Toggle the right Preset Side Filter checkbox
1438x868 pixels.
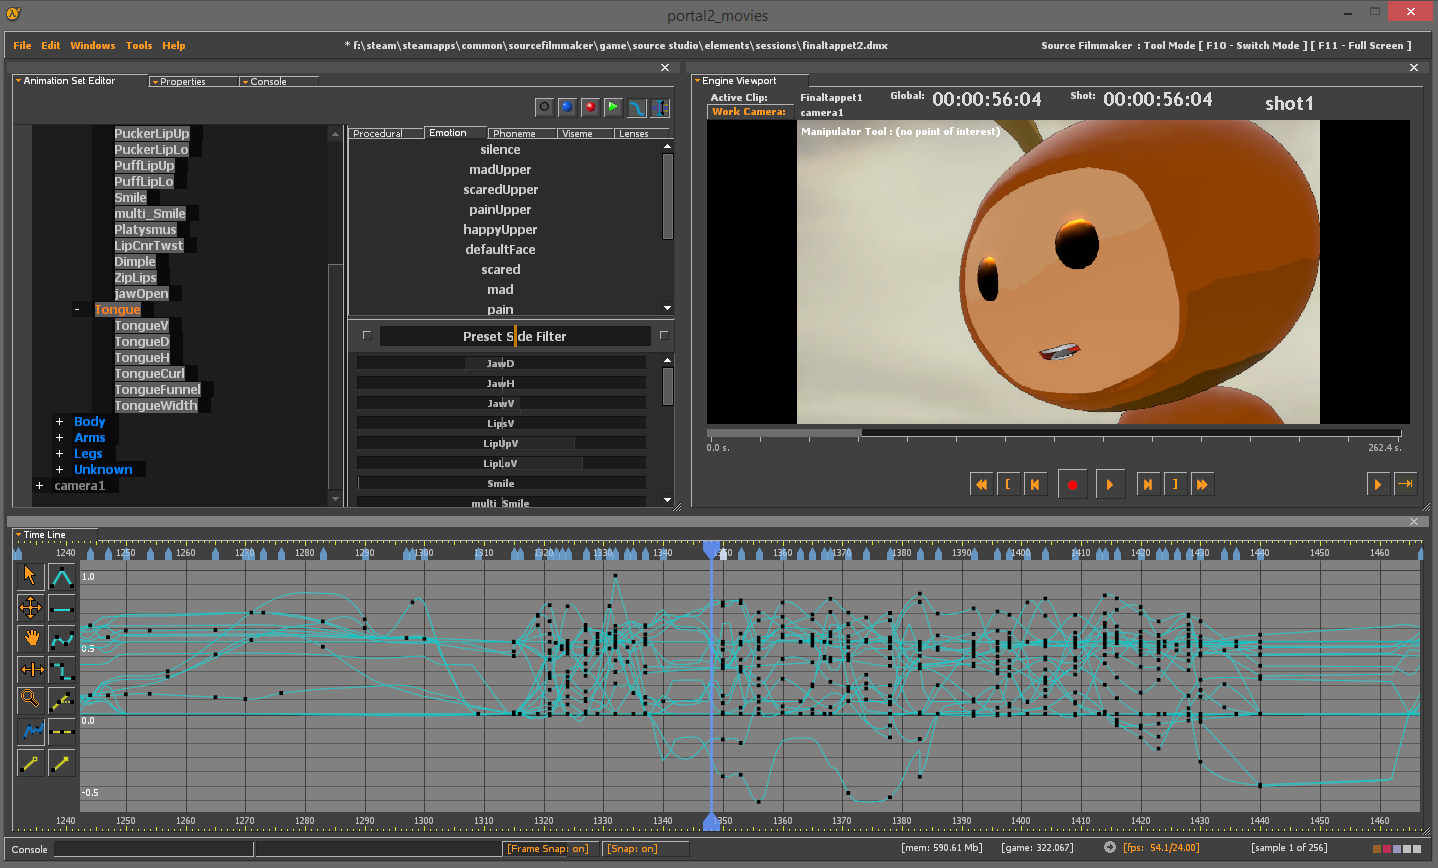click(x=663, y=336)
